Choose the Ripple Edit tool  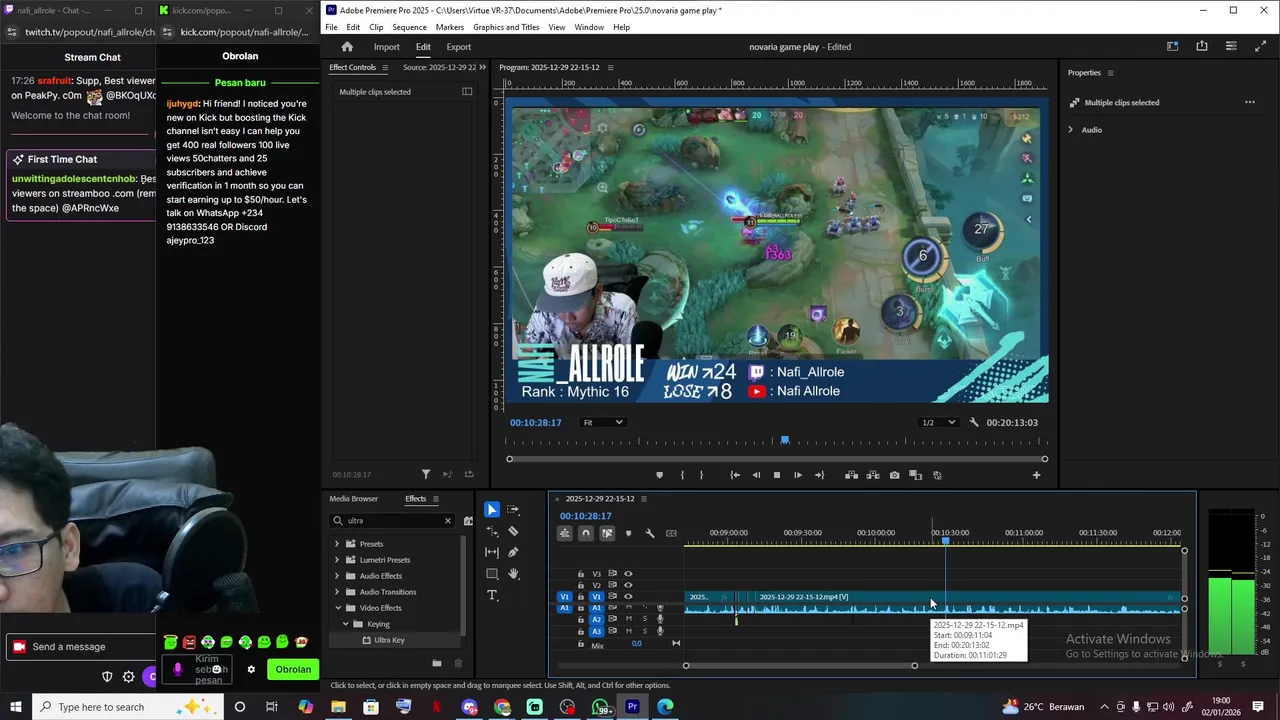[492, 531]
